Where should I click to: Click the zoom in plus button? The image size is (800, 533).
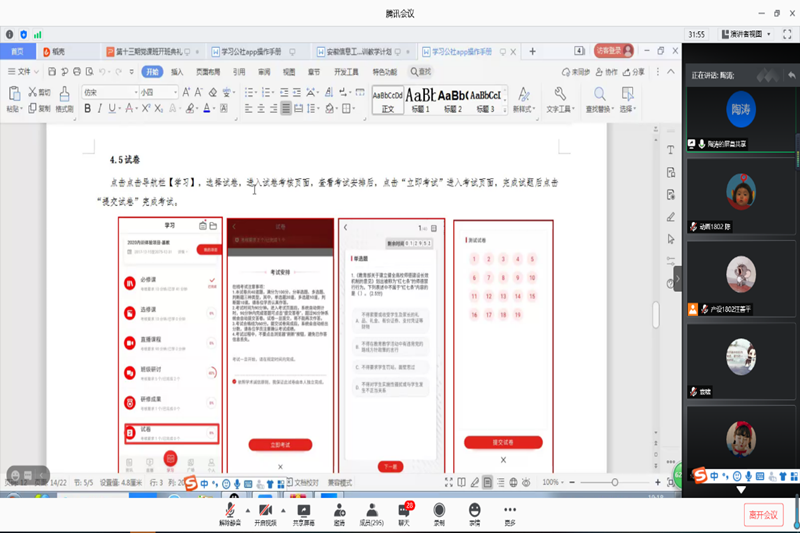coord(658,483)
